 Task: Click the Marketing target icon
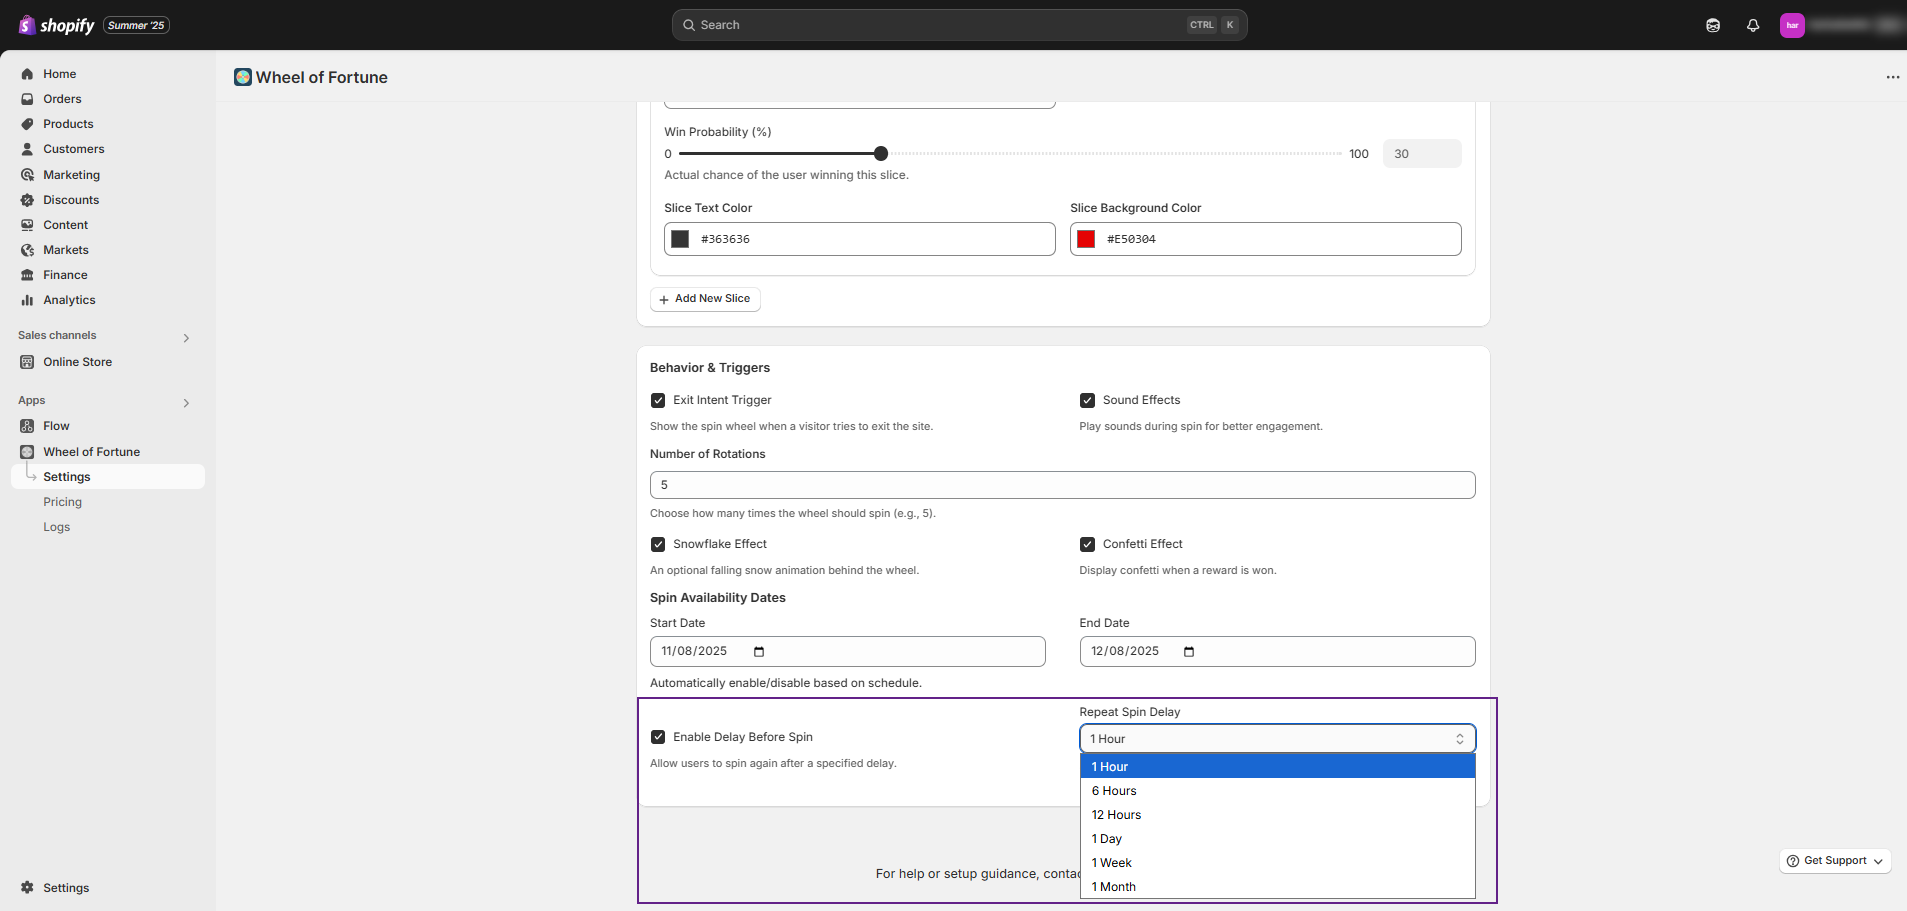[27, 175]
